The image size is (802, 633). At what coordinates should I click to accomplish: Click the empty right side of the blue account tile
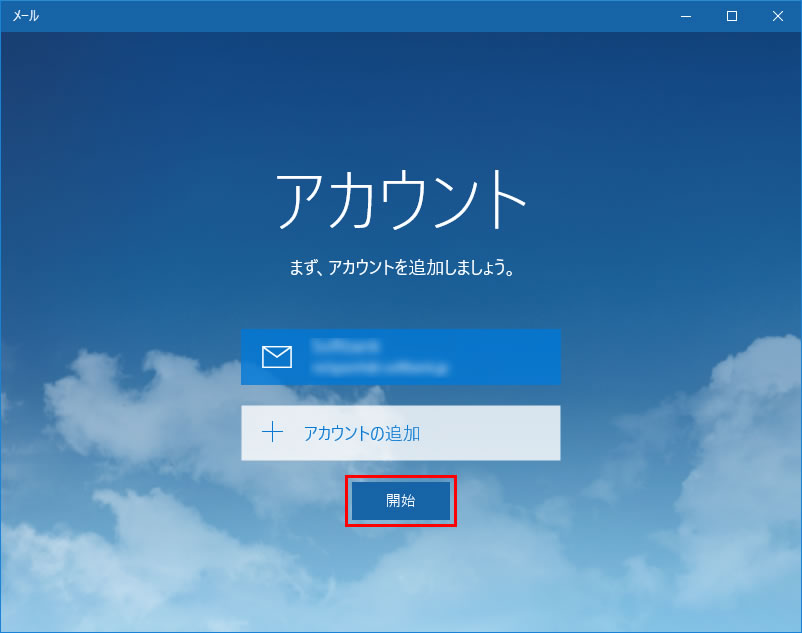coord(510,357)
